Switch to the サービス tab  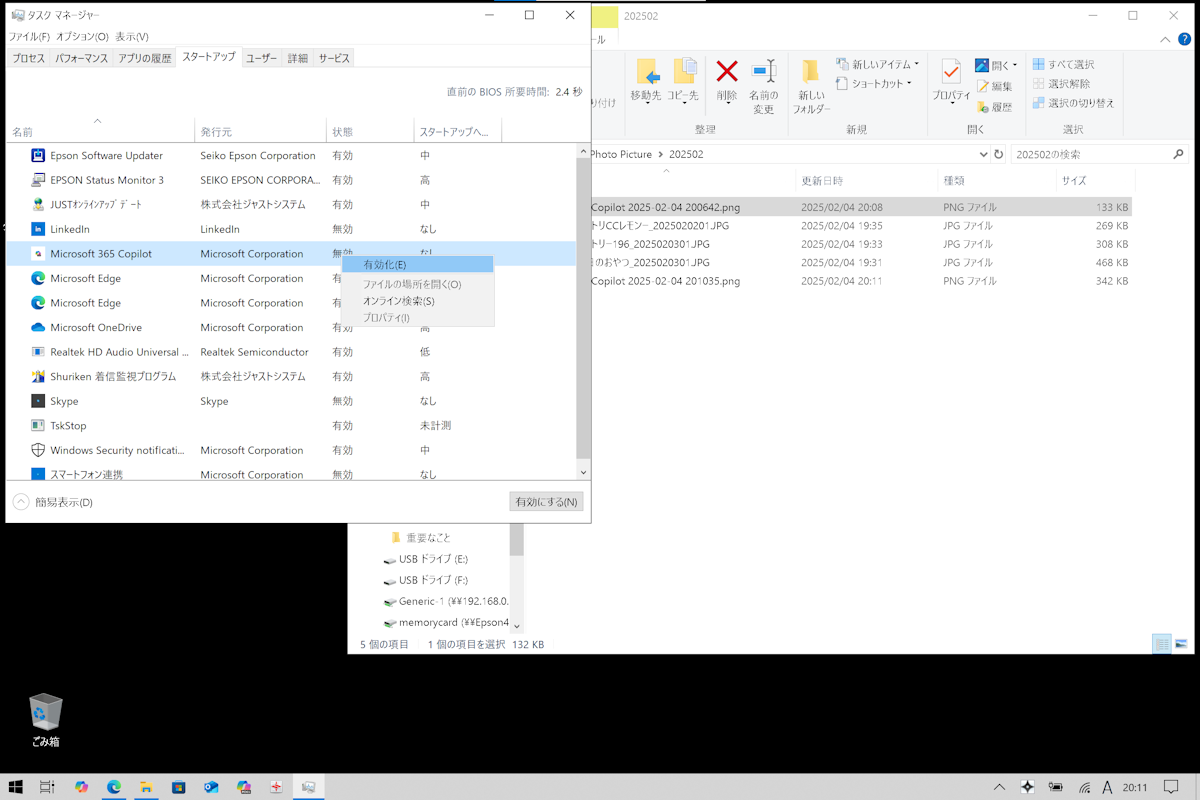(x=334, y=58)
